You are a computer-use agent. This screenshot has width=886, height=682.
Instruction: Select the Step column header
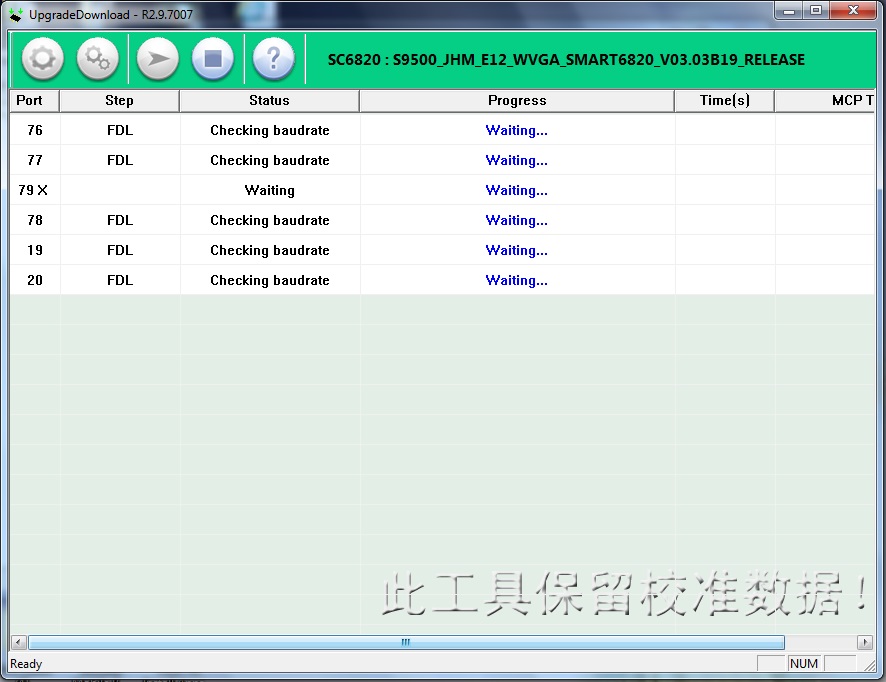[x=119, y=101]
